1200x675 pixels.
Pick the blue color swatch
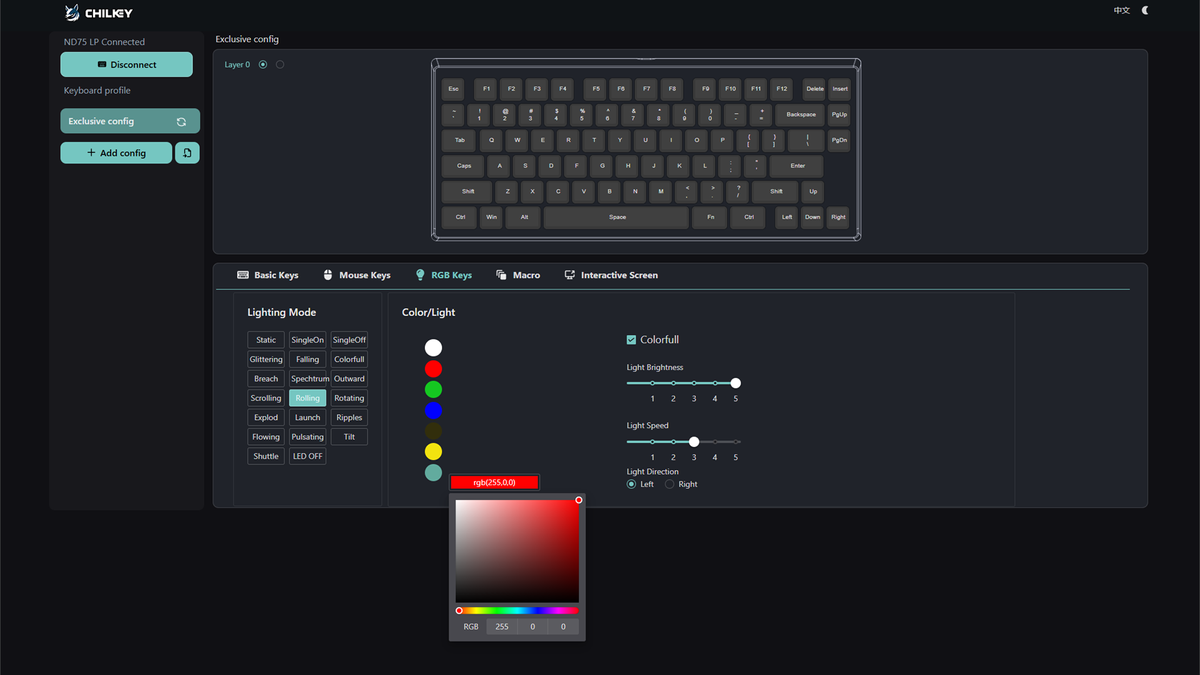click(433, 410)
